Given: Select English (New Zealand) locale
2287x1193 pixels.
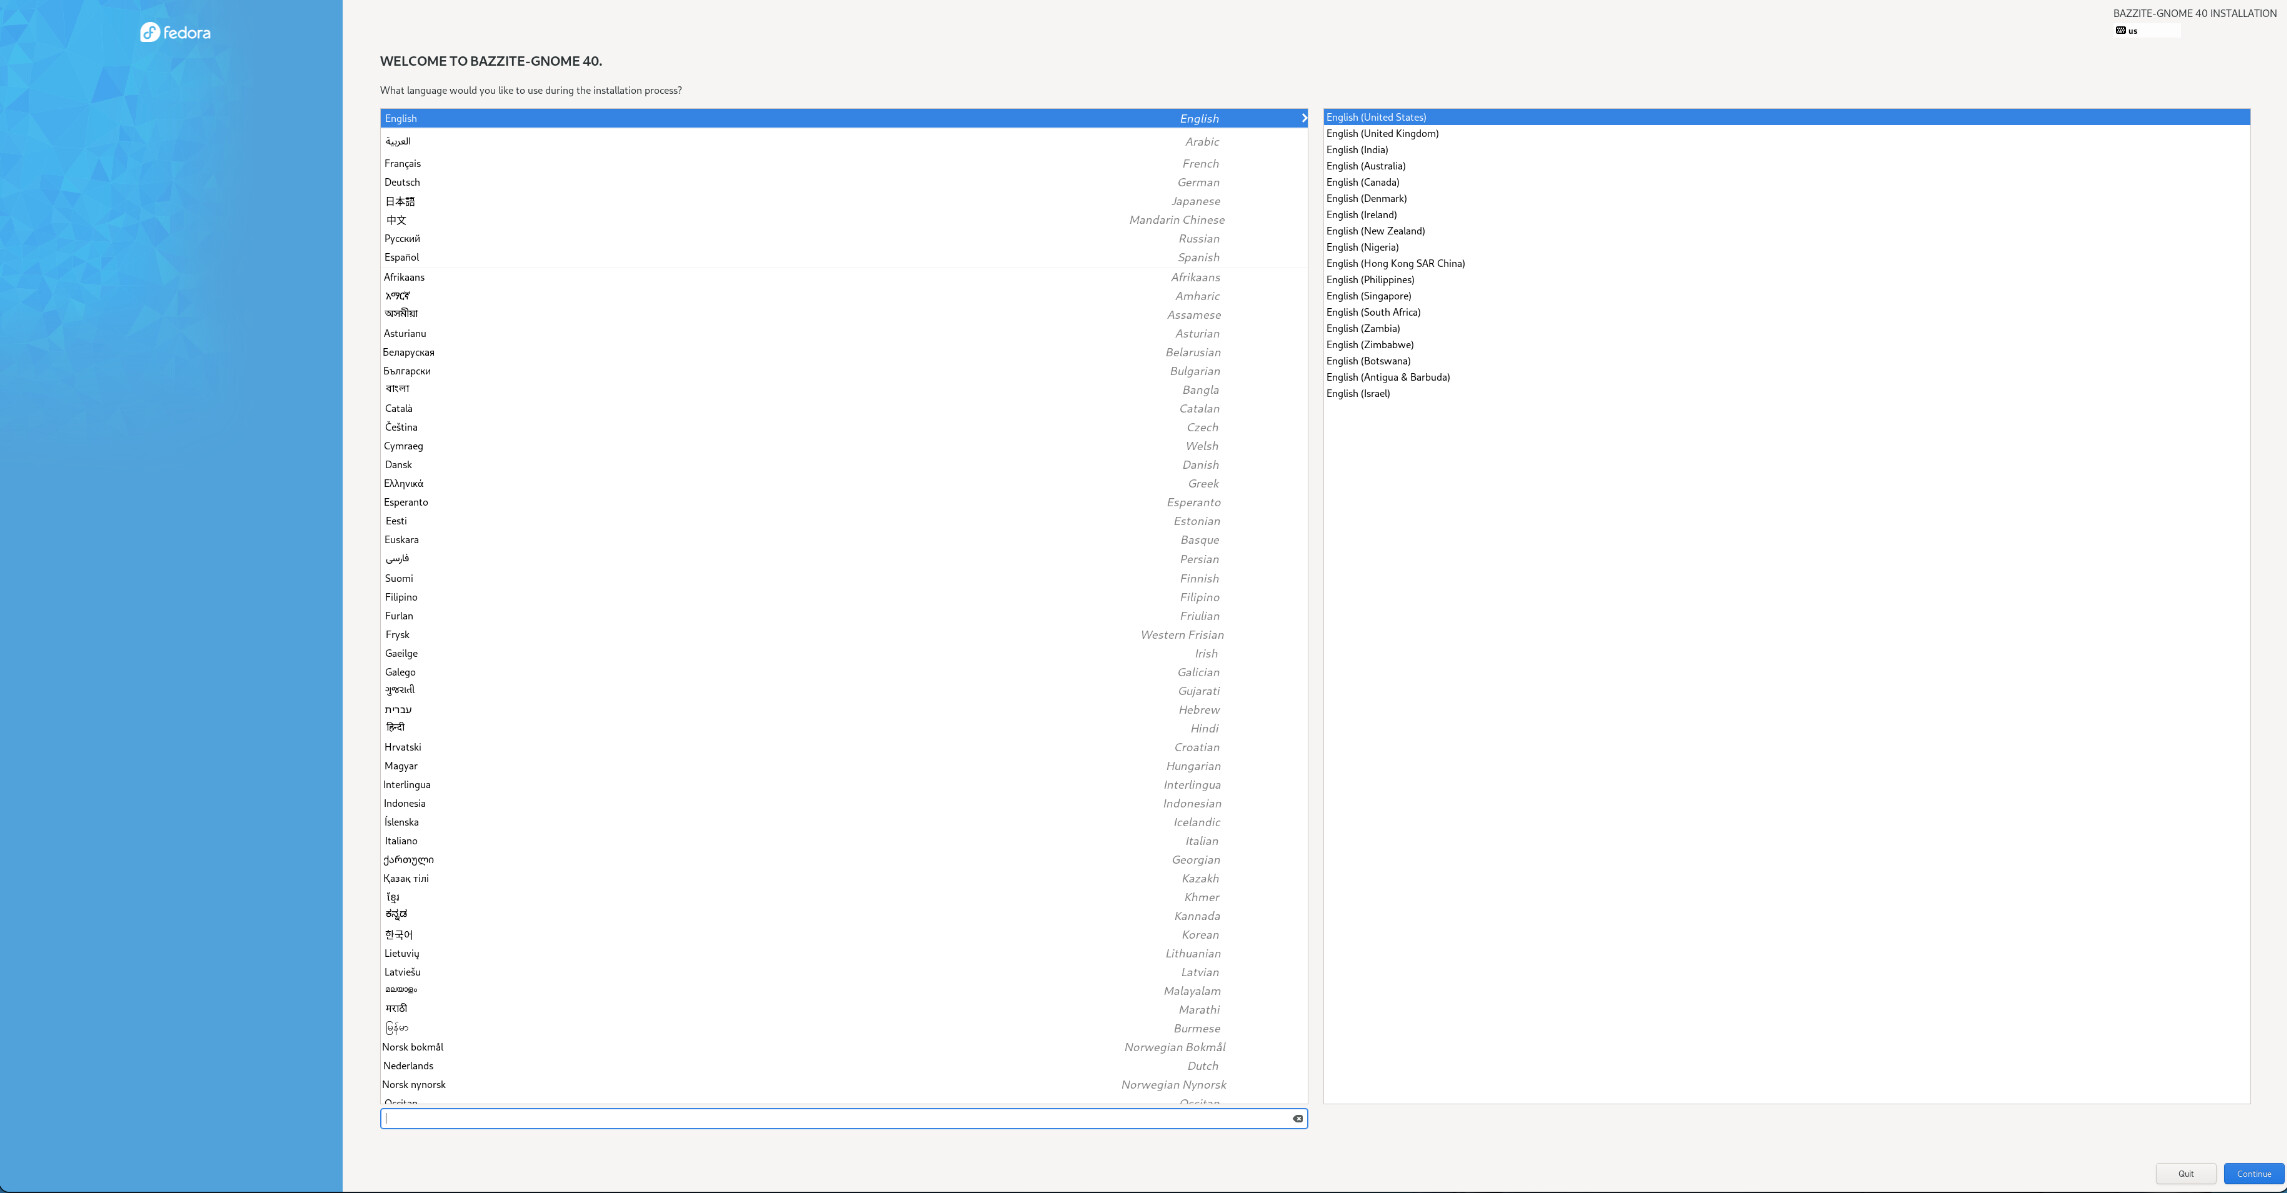Looking at the screenshot, I should tap(1786, 231).
